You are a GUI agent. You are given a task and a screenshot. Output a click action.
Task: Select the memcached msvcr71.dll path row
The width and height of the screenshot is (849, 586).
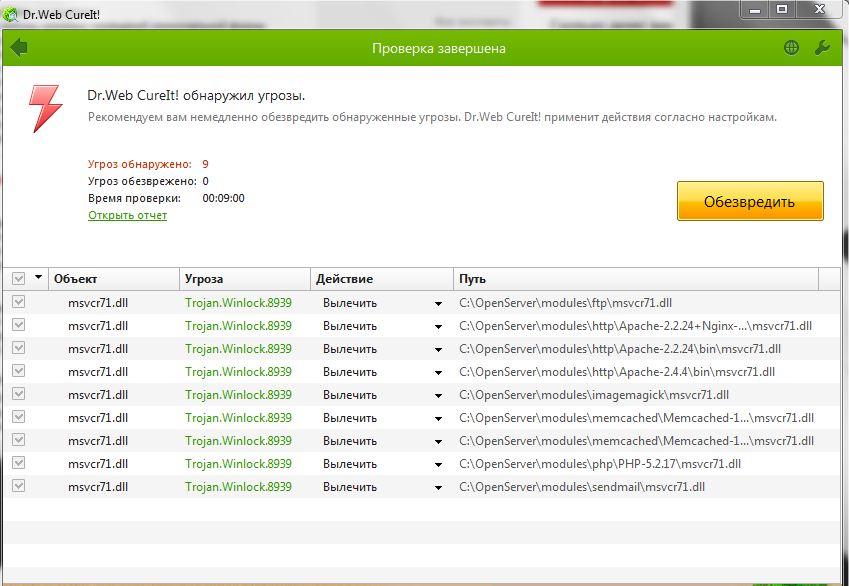click(x=636, y=418)
